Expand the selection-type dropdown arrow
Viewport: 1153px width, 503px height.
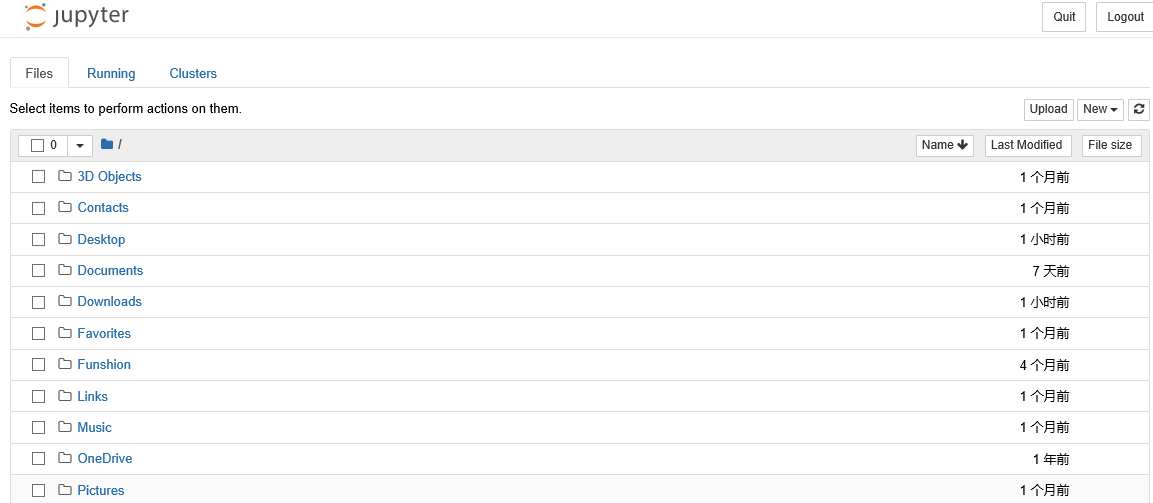tap(80, 146)
